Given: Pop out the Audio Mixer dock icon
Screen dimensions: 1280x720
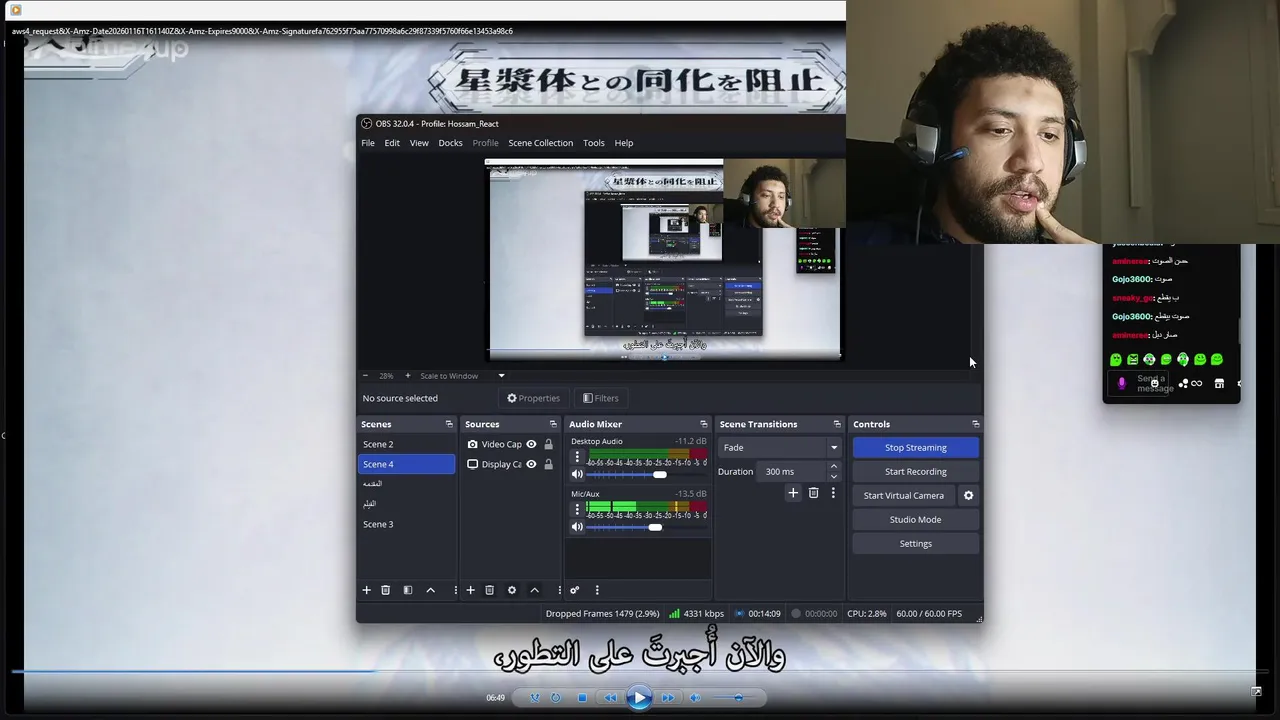Looking at the screenshot, I should 704,424.
